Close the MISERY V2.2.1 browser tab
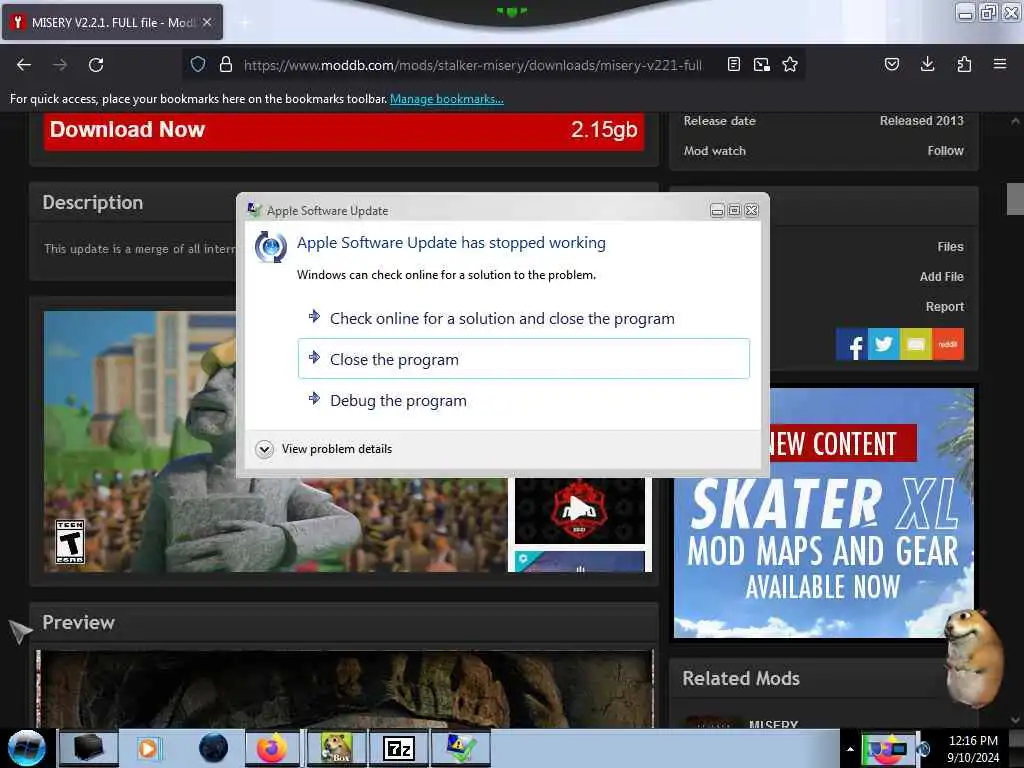Image resolution: width=1024 pixels, height=768 pixels. [207, 22]
